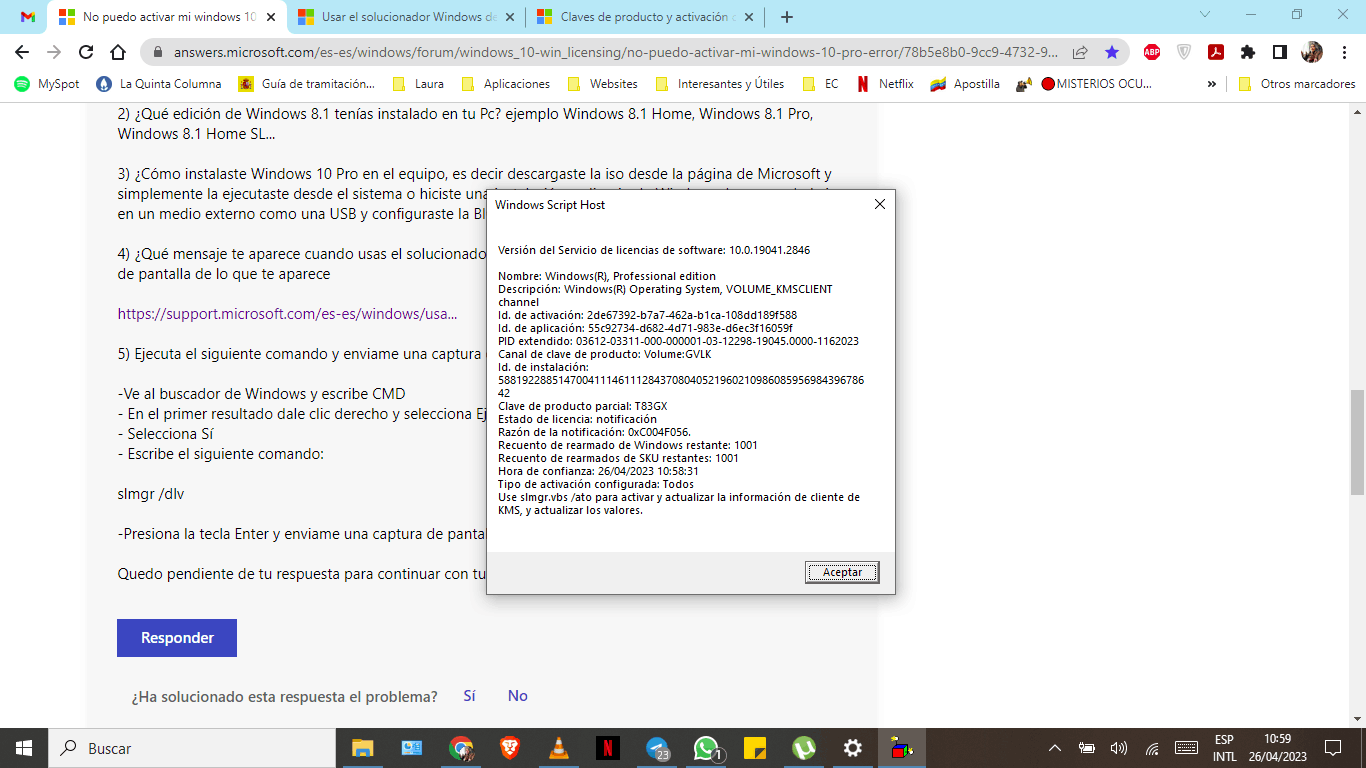Open uTorrent from the taskbar

[805, 748]
